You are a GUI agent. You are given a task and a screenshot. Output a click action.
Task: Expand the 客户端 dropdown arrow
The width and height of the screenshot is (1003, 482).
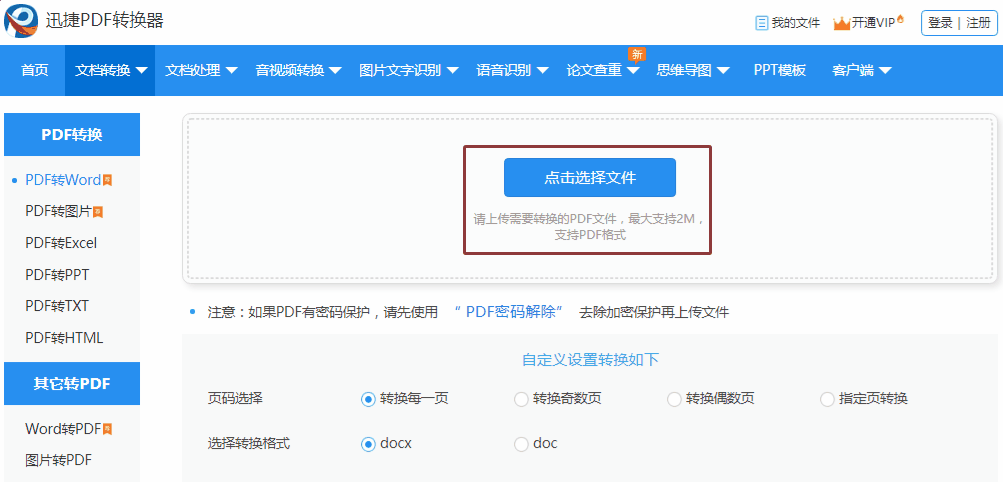(885, 71)
